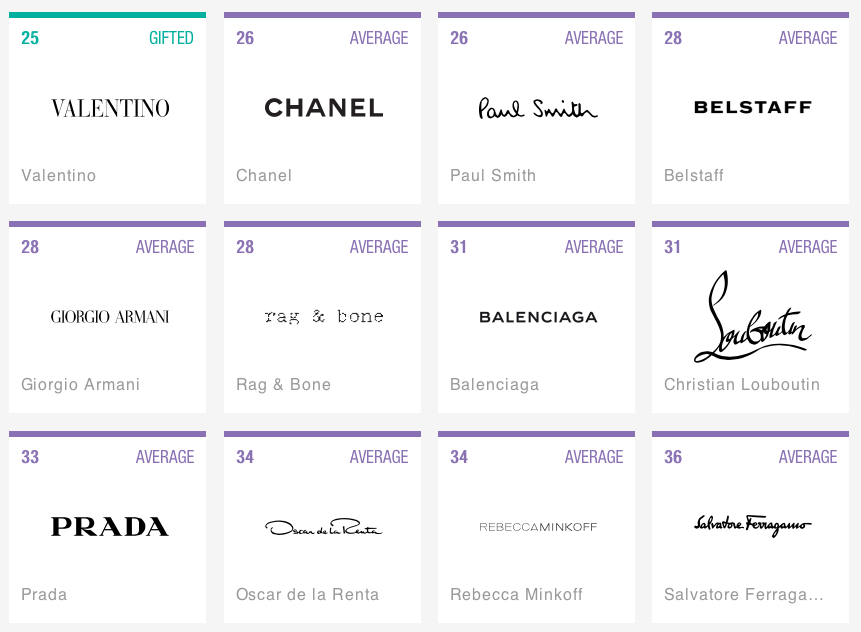The image size is (861, 632).
Task: Select the GIFTED label on Valentino card
Action: coord(171,38)
